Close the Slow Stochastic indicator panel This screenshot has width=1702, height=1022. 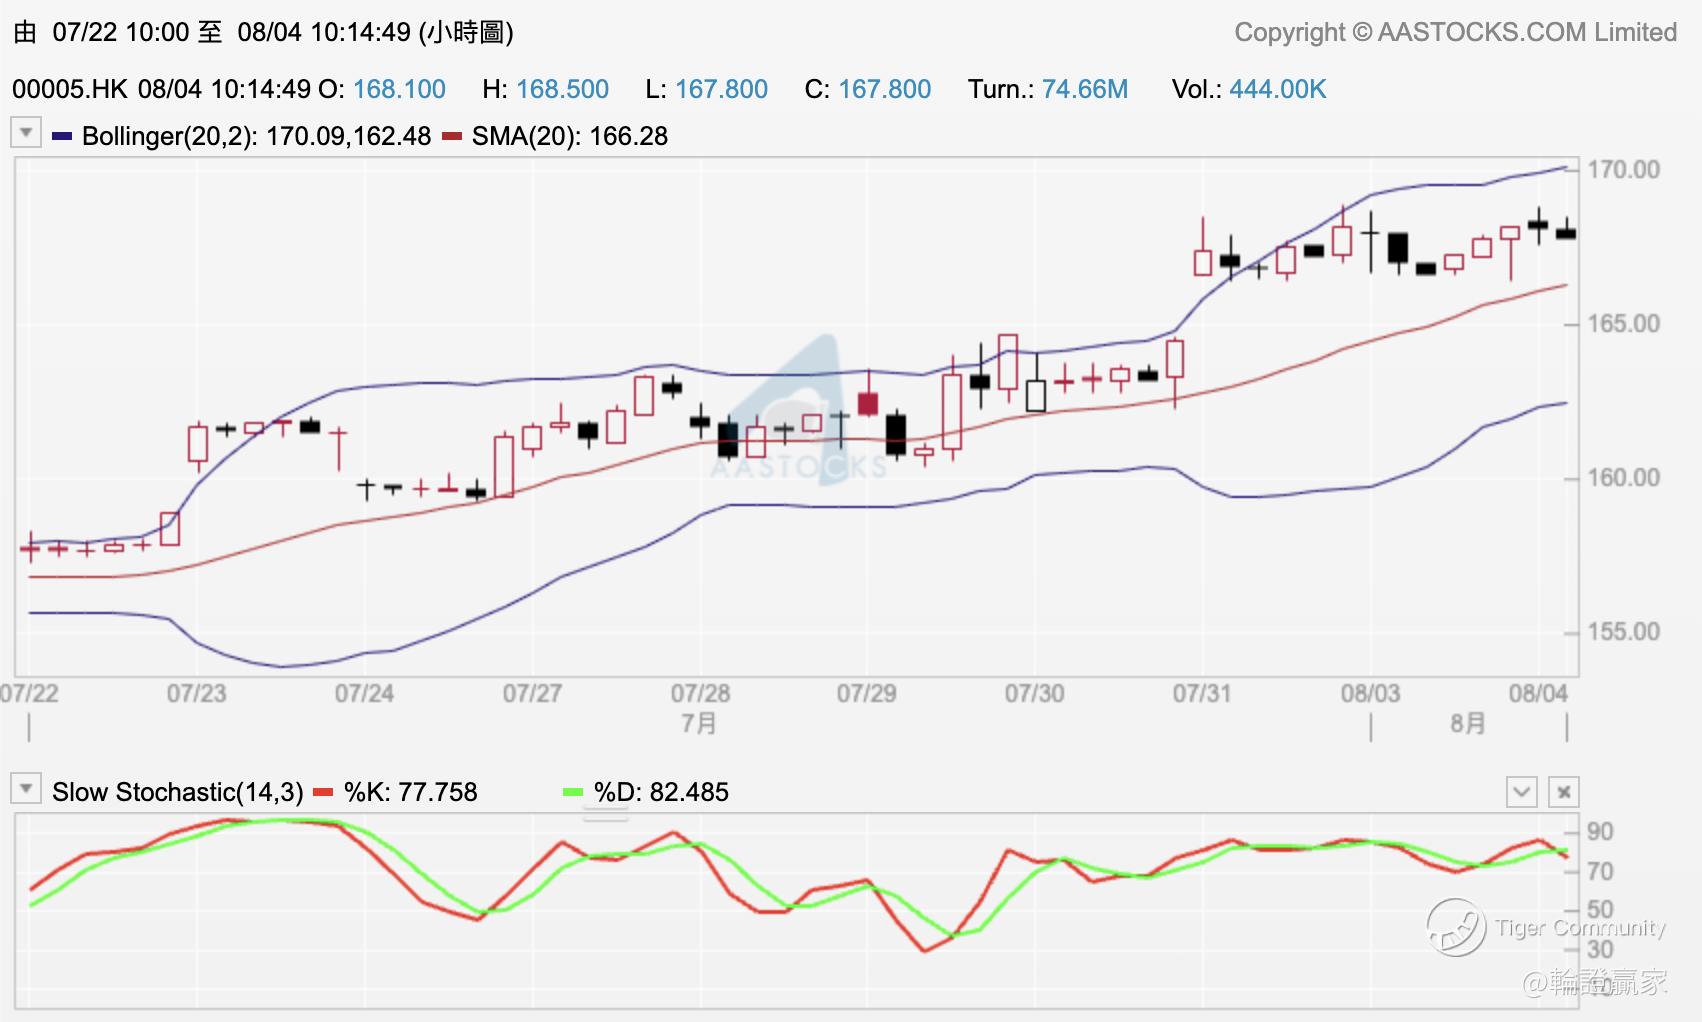point(1564,792)
